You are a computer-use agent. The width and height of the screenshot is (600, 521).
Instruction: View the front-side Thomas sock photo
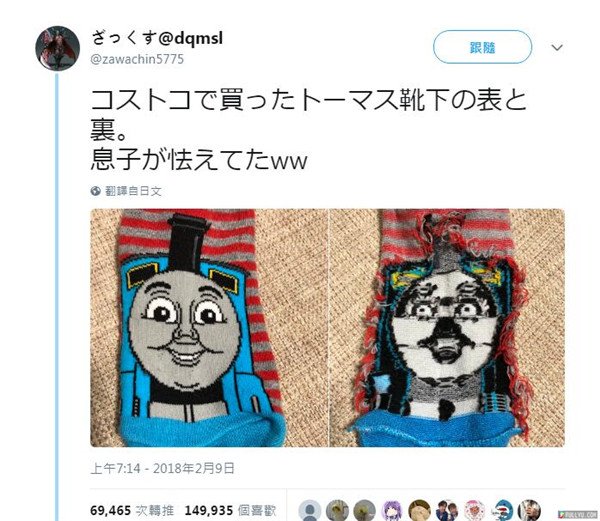pyautogui.click(x=209, y=328)
